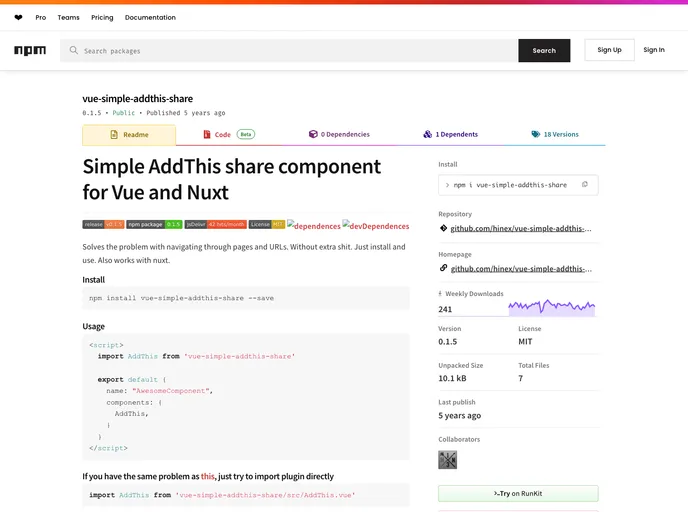Focus the Search packages input field
This screenshot has width=688, height=512.
coord(289,50)
